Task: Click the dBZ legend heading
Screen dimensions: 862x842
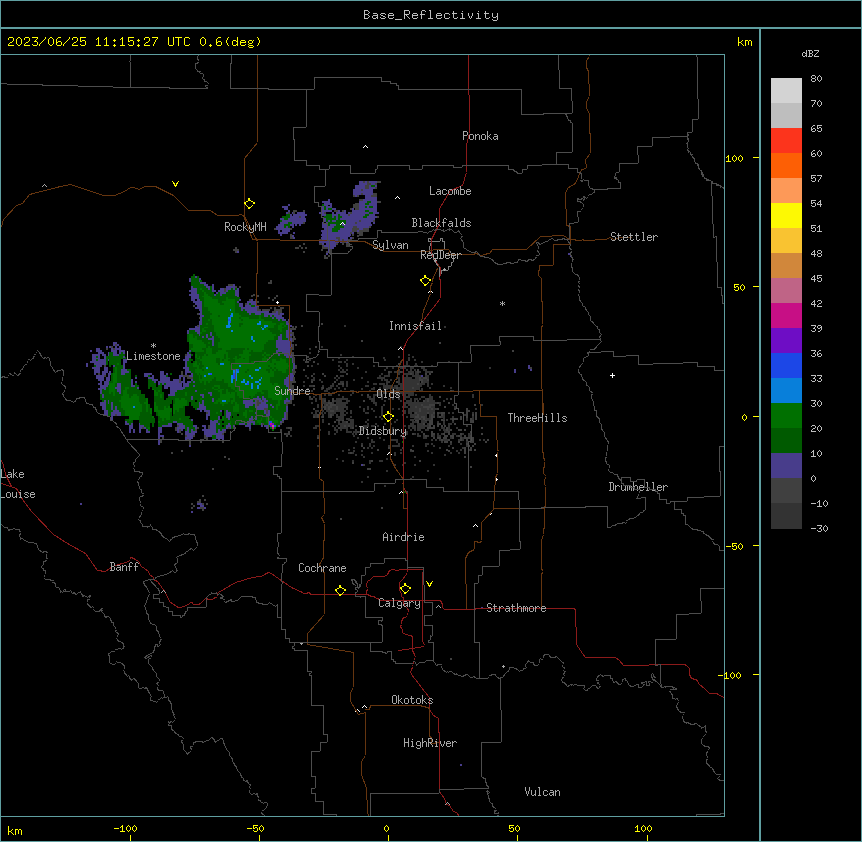Action: [810, 54]
